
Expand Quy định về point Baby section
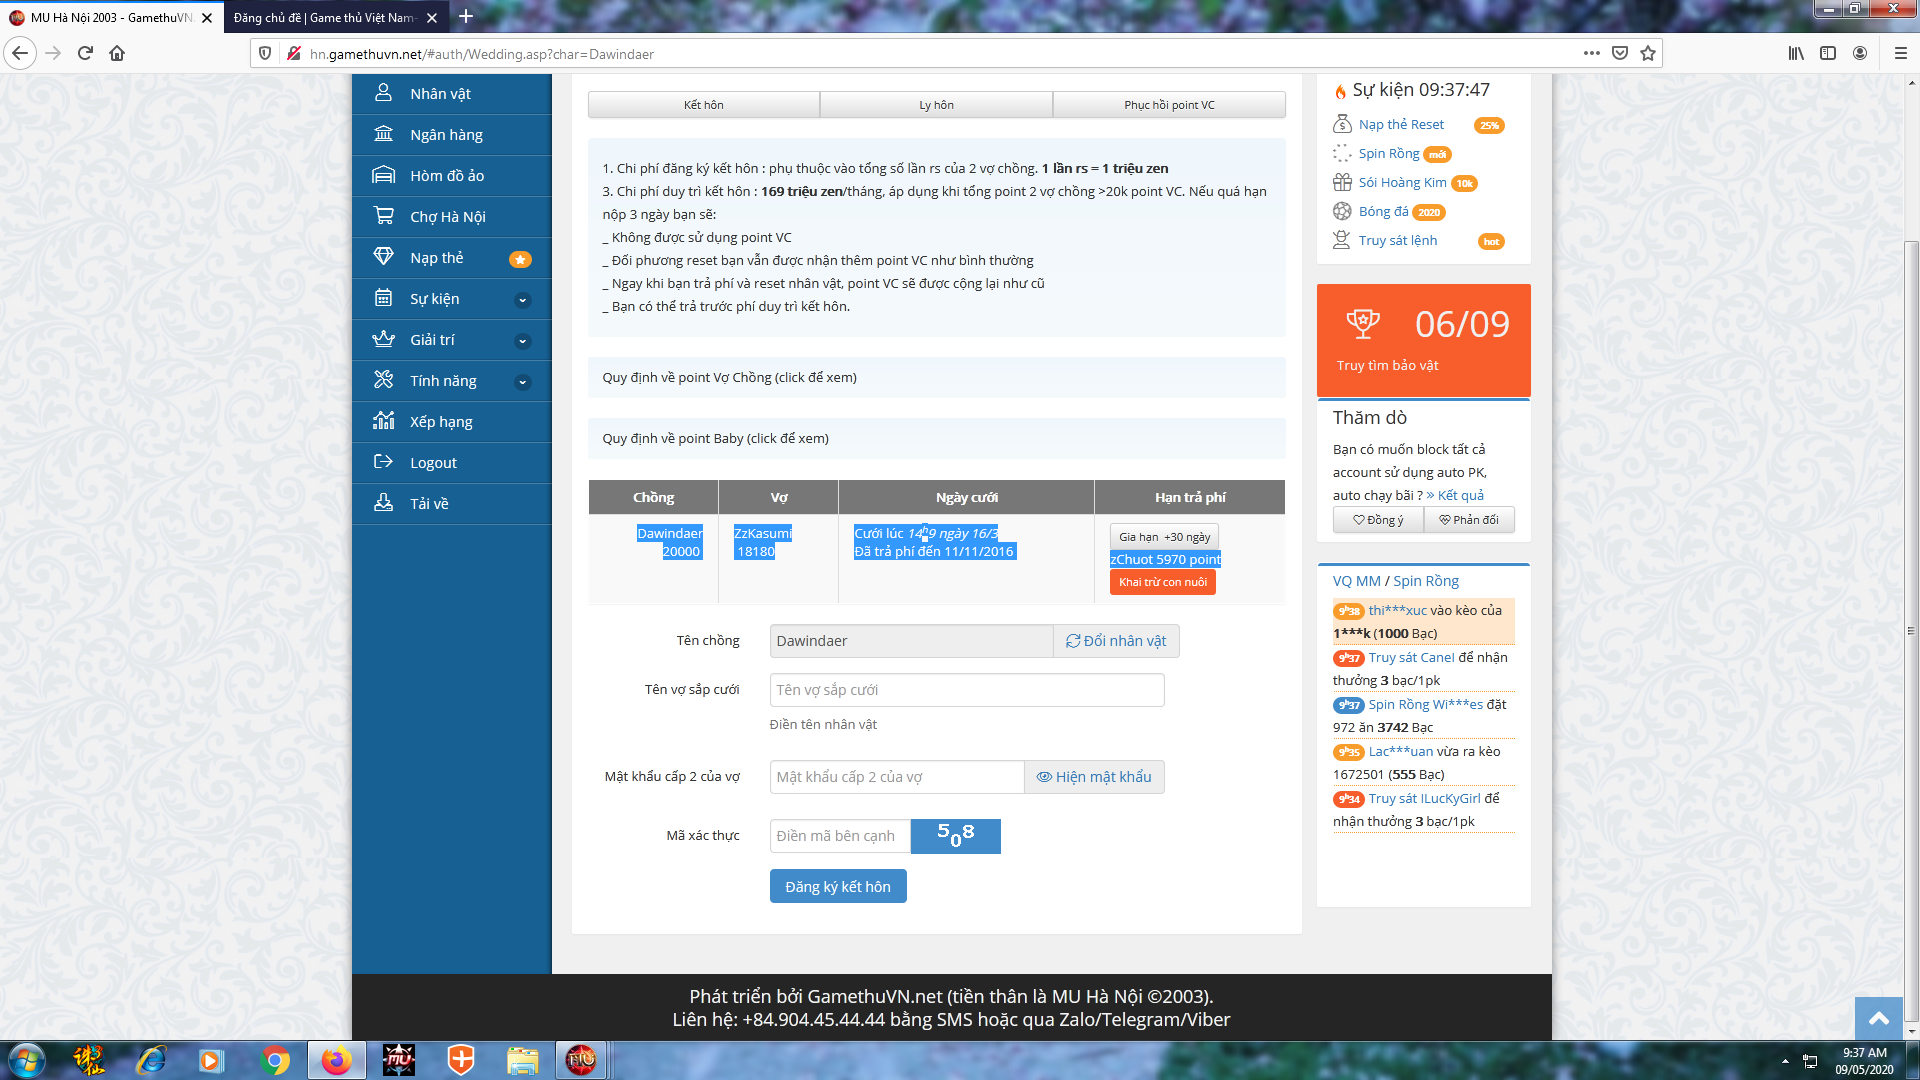coord(715,438)
